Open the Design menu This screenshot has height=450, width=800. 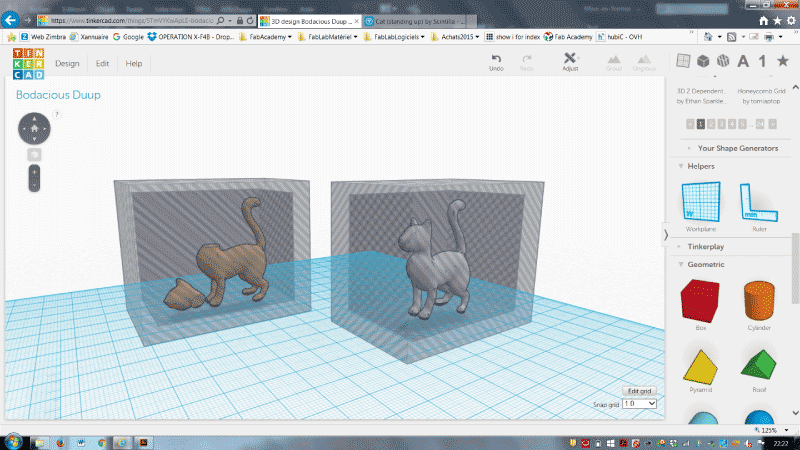pos(67,63)
